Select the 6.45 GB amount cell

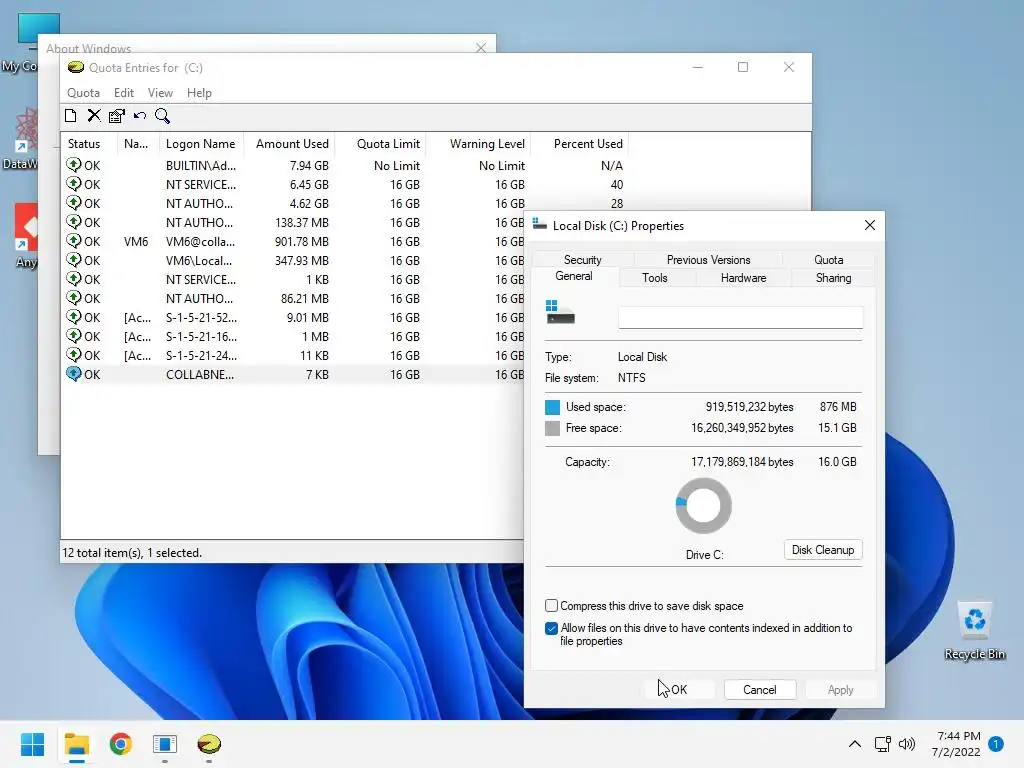pyautogui.click(x=309, y=185)
